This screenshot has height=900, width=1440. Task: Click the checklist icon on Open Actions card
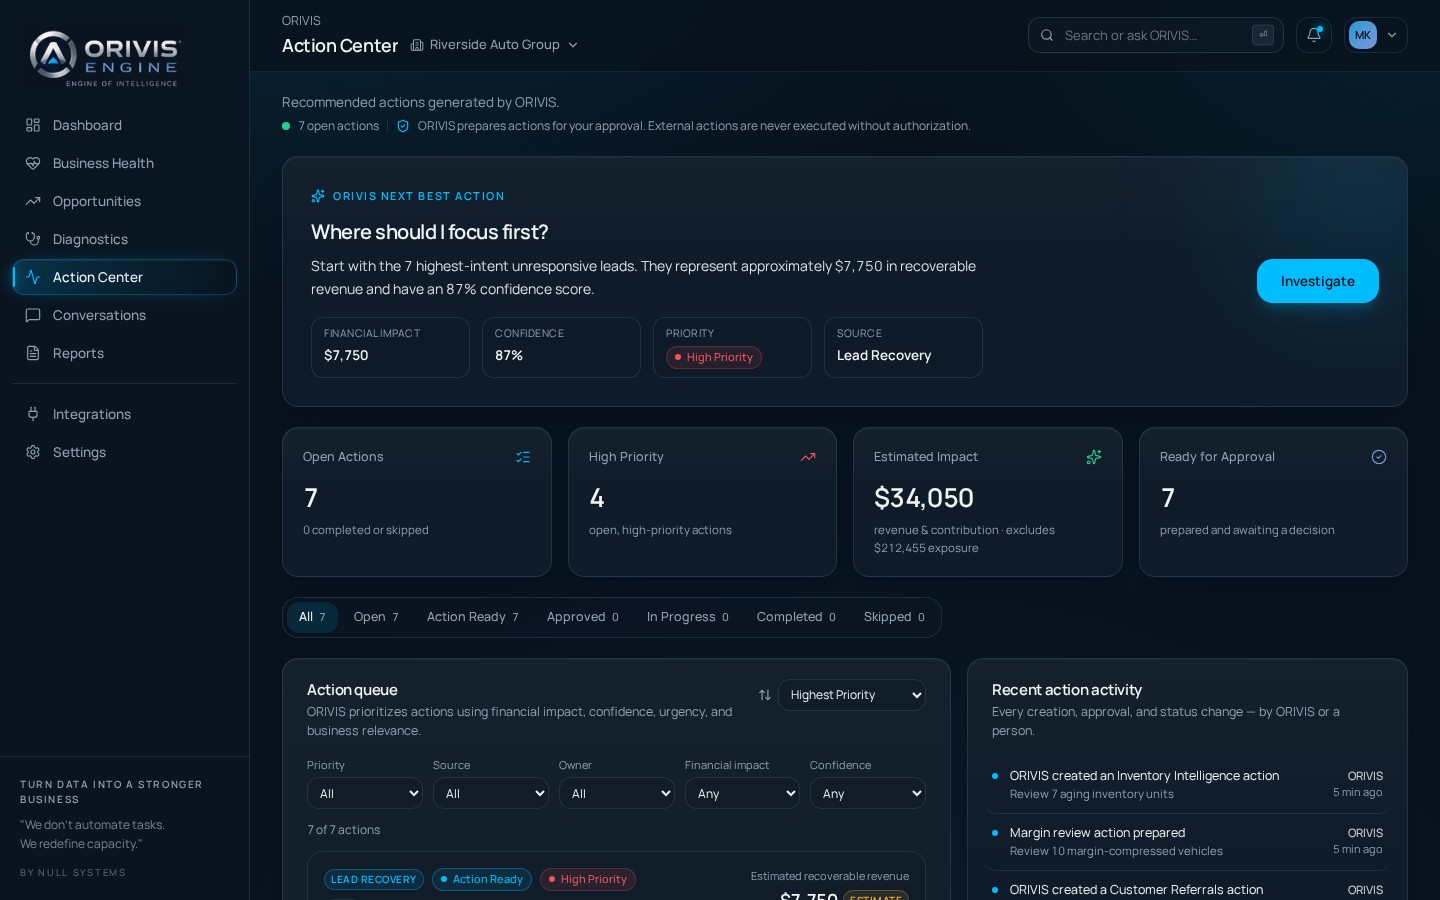tap(523, 457)
